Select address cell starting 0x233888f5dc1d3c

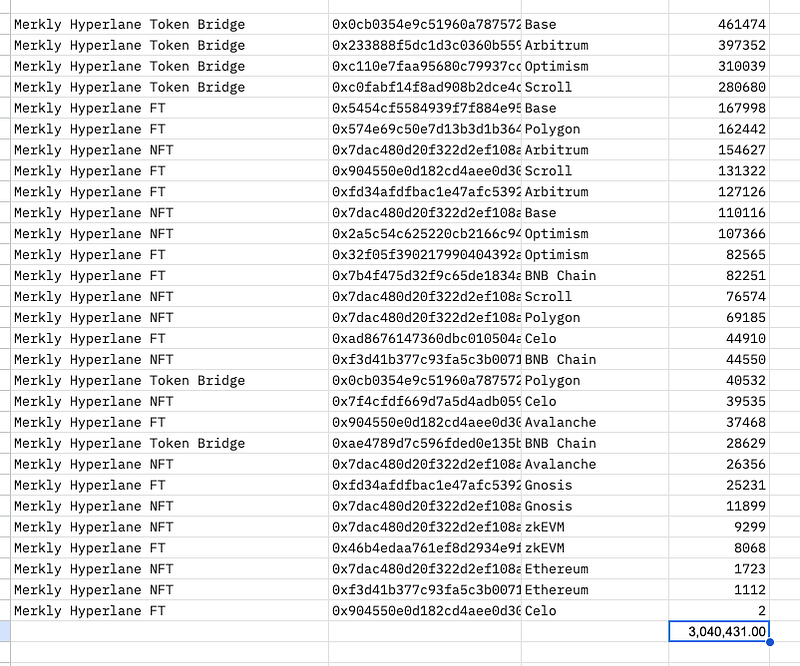(425, 45)
